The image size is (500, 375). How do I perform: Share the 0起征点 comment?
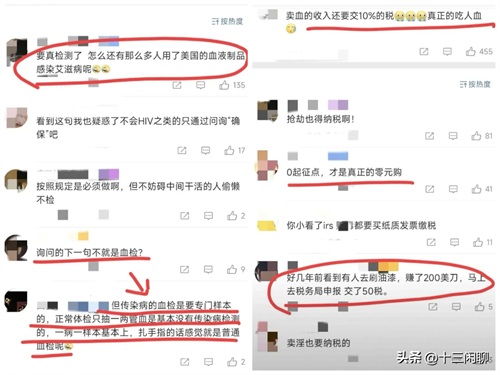(430, 189)
